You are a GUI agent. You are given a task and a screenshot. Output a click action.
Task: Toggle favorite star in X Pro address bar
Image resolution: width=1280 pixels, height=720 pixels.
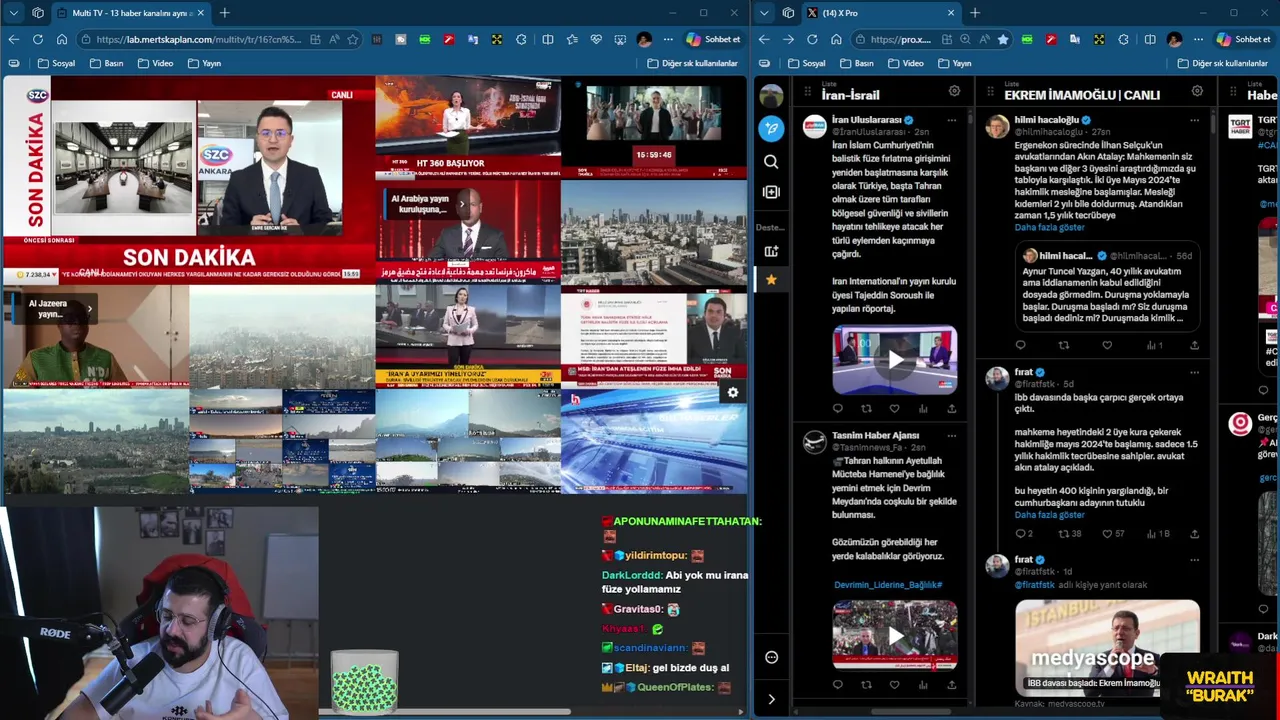coord(1002,39)
